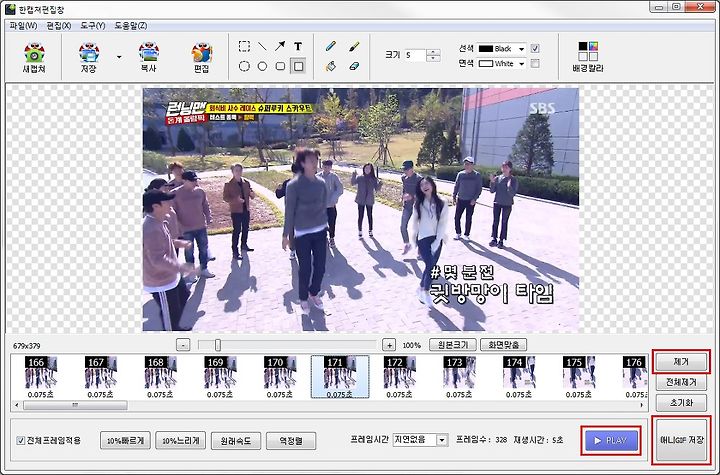Select frame 166 thumbnail

click(x=41, y=377)
